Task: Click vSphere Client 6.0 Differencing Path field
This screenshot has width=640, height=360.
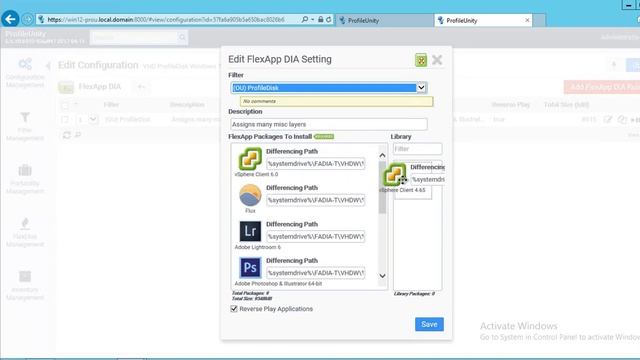Action: 316,164
